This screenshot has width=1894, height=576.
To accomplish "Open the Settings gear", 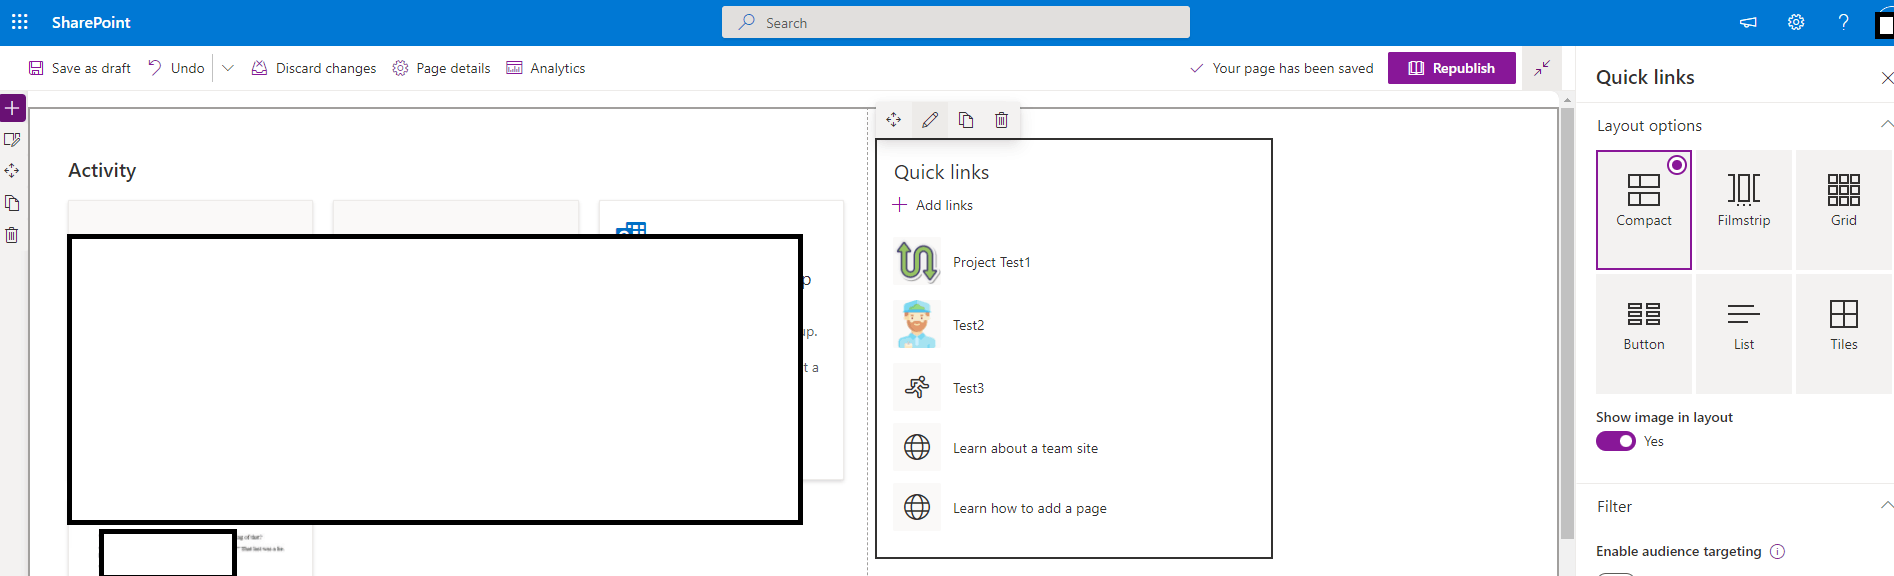I will click(1796, 22).
